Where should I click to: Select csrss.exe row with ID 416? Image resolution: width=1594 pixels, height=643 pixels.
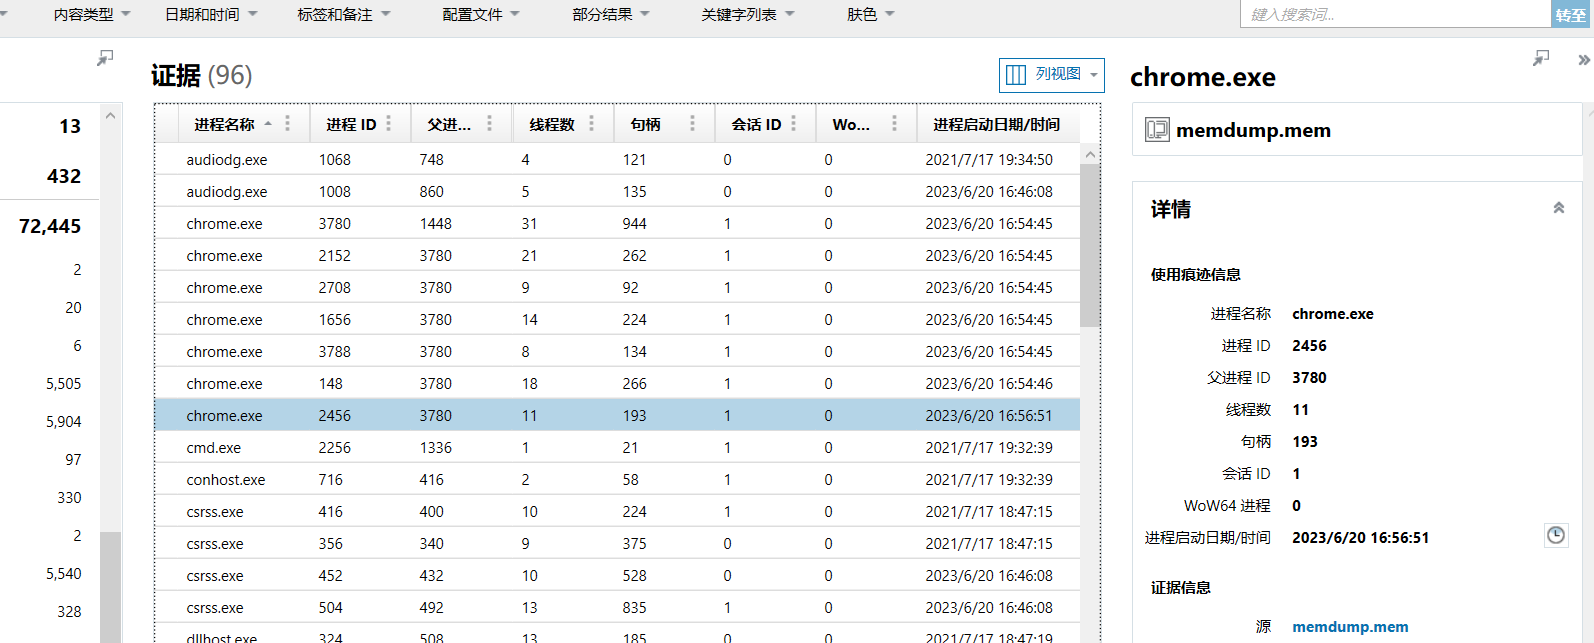click(x=617, y=511)
